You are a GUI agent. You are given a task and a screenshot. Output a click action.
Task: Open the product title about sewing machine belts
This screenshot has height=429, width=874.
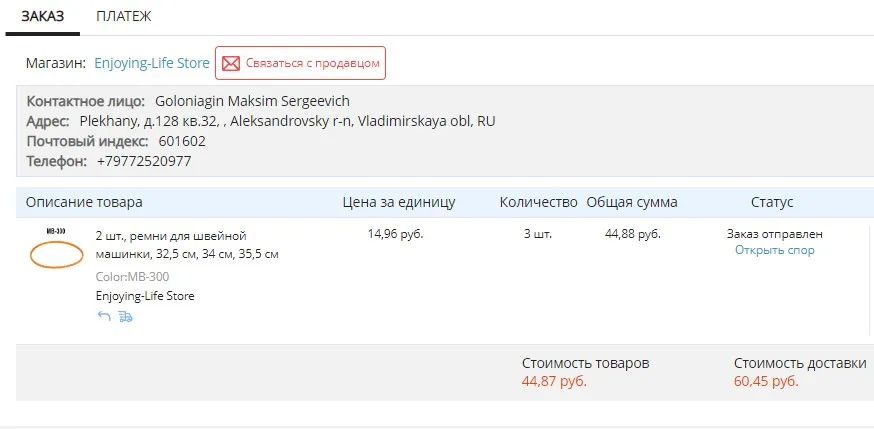[x=186, y=245]
